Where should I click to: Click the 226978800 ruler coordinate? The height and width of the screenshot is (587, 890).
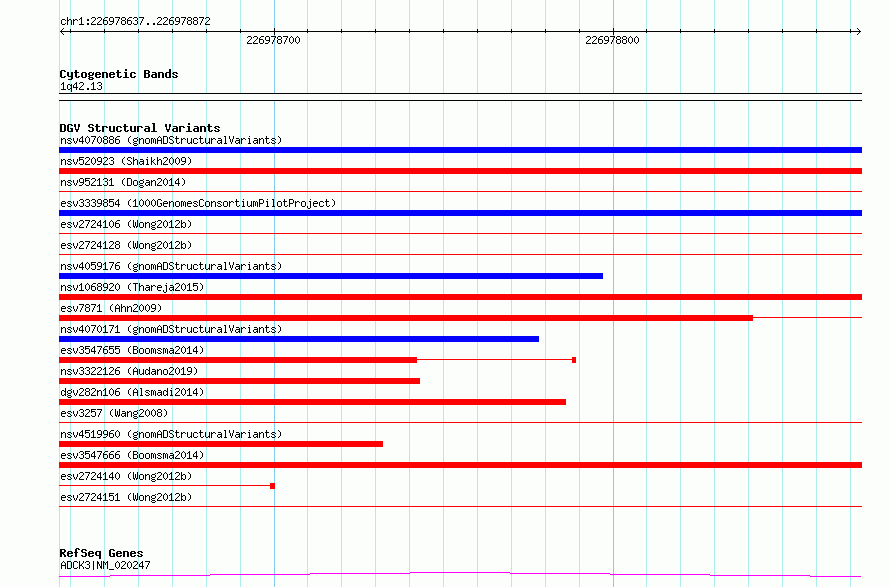[x=612, y=40]
